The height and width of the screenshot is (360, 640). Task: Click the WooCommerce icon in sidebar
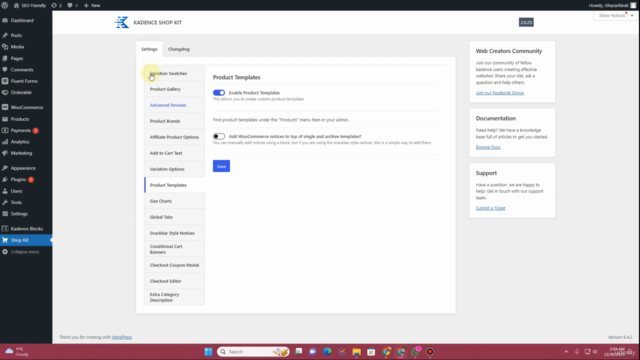(5, 107)
